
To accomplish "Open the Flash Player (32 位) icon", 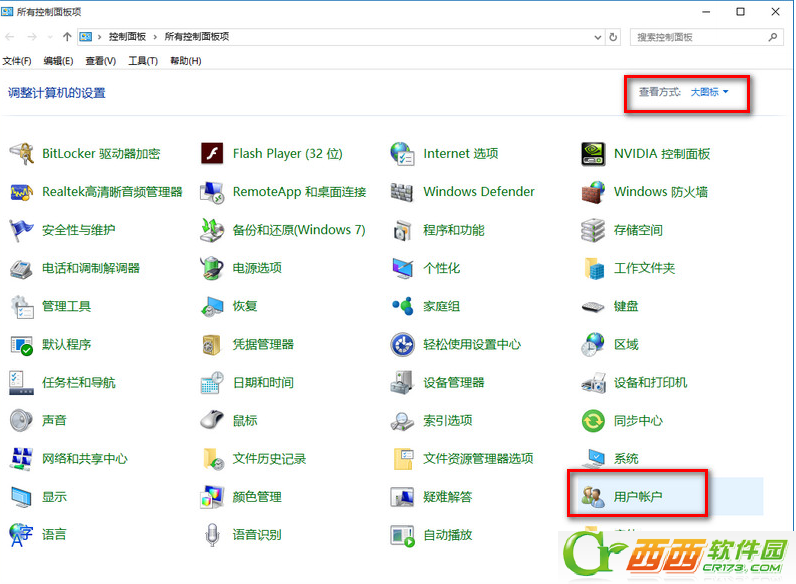I will pyautogui.click(x=212, y=153).
